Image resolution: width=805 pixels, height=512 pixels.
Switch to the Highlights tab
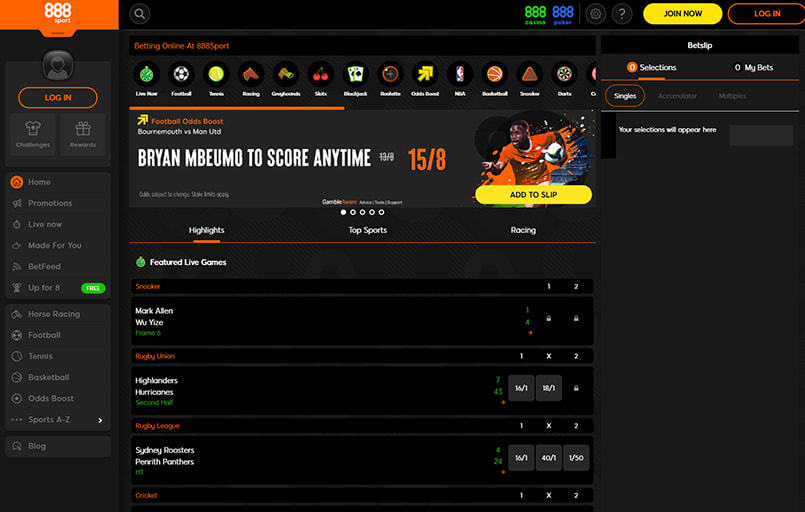pyautogui.click(x=206, y=230)
